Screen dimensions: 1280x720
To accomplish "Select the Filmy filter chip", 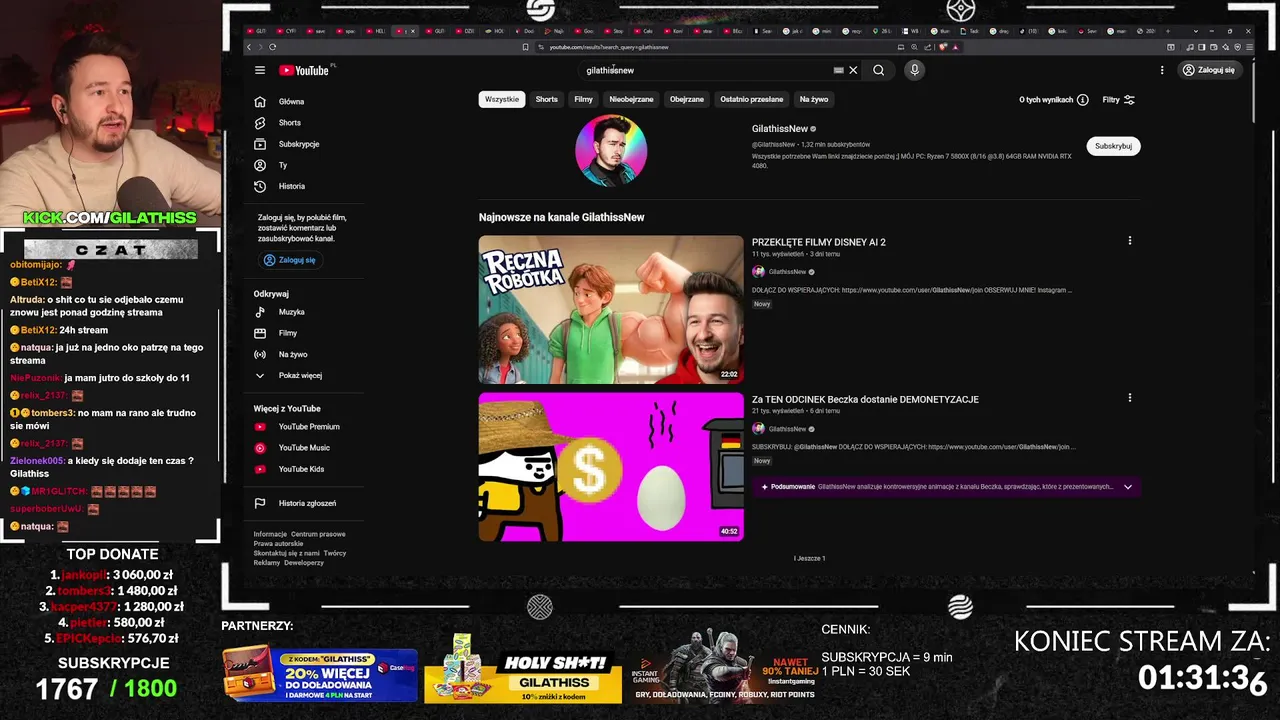I will (x=584, y=99).
